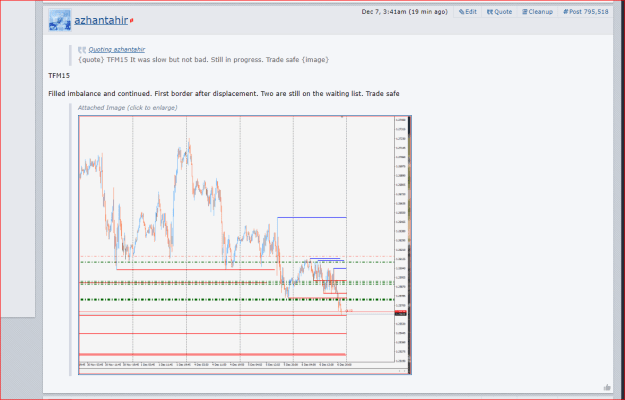This screenshot has height=400, width=625.
Task: Open Post 795,518 permalink
Action: coord(586,12)
